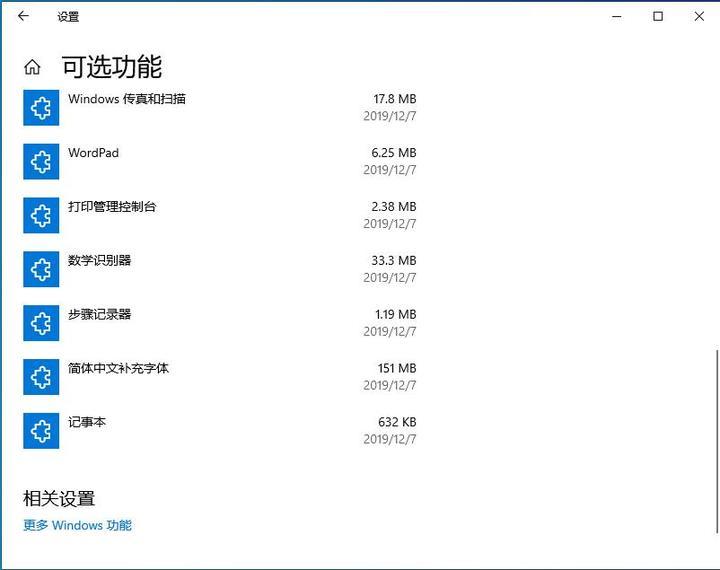Click the 记事本 feature icon
Image resolution: width=720 pixels, height=570 pixels.
(41, 431)
